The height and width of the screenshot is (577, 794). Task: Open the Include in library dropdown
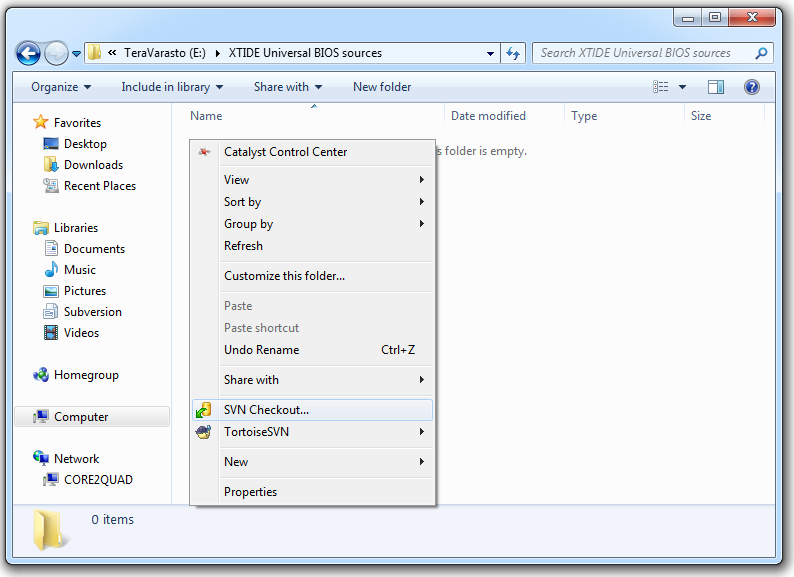(x=172, y=87)
